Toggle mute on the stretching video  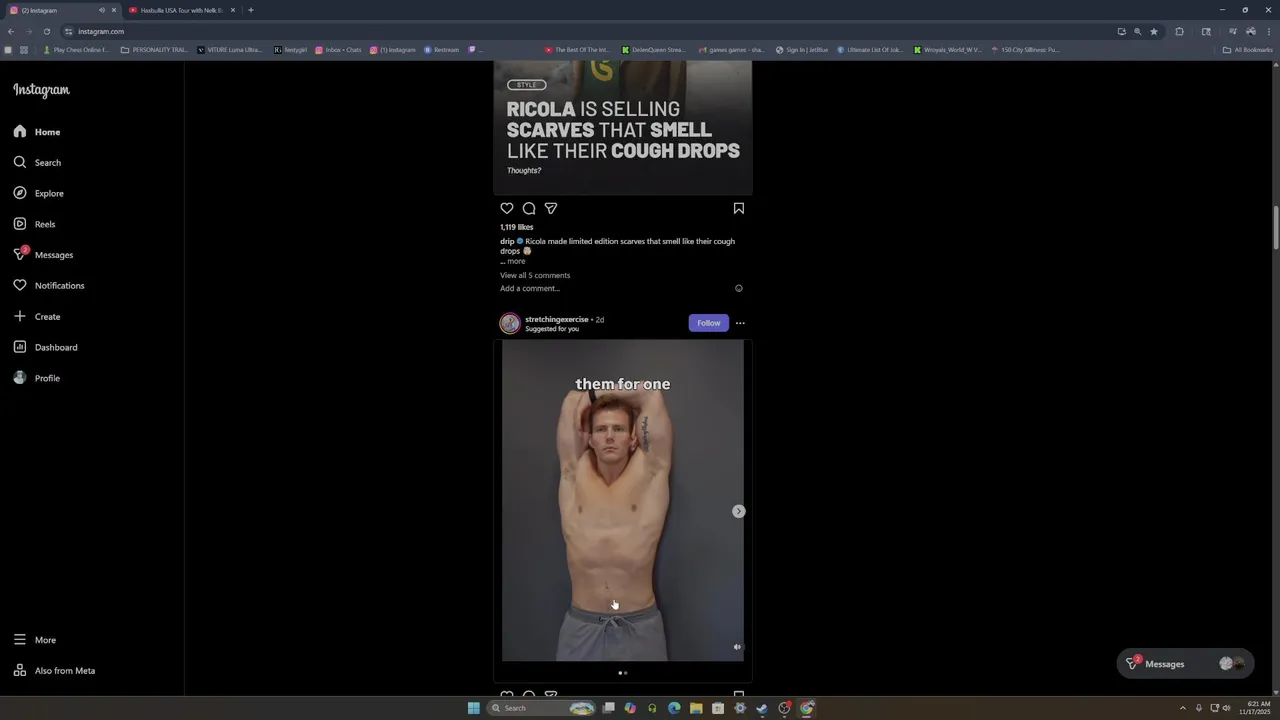737,647
